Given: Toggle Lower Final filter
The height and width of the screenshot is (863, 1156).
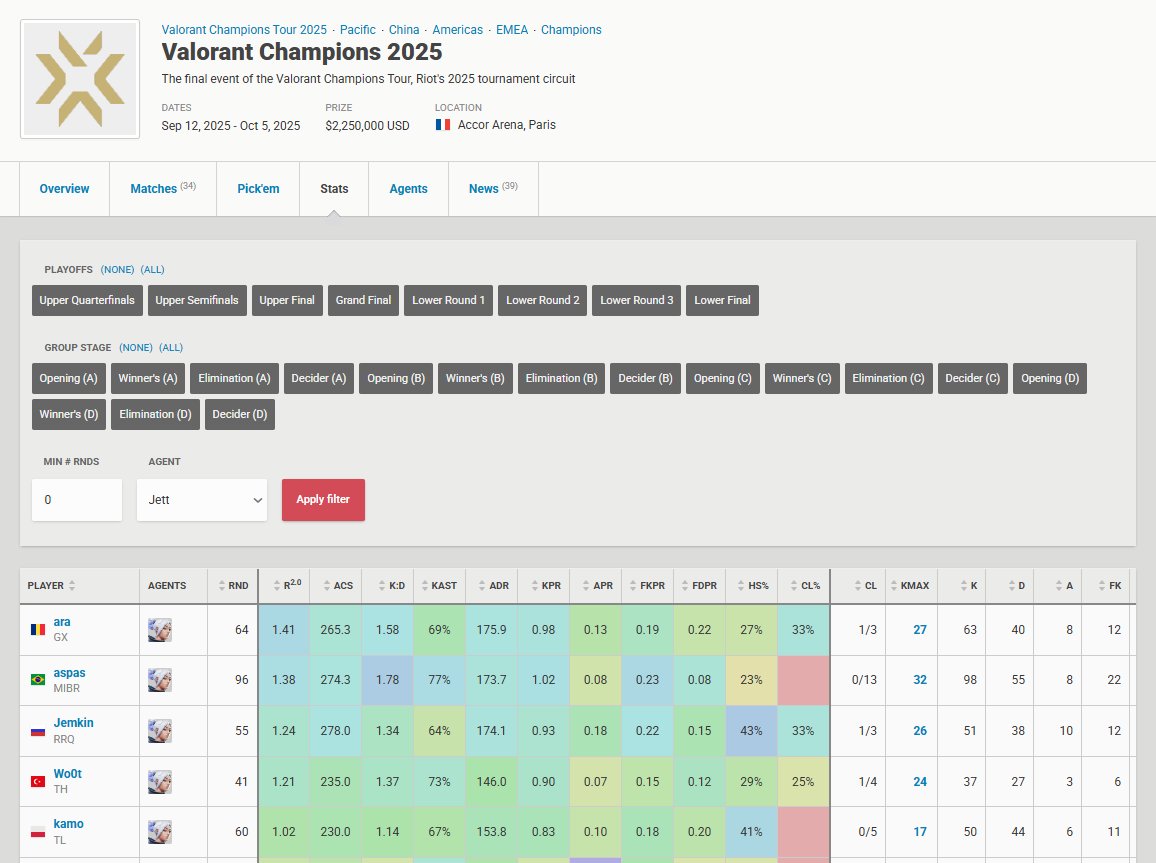Looking at the screenshot, I should (x=722, y=300).
